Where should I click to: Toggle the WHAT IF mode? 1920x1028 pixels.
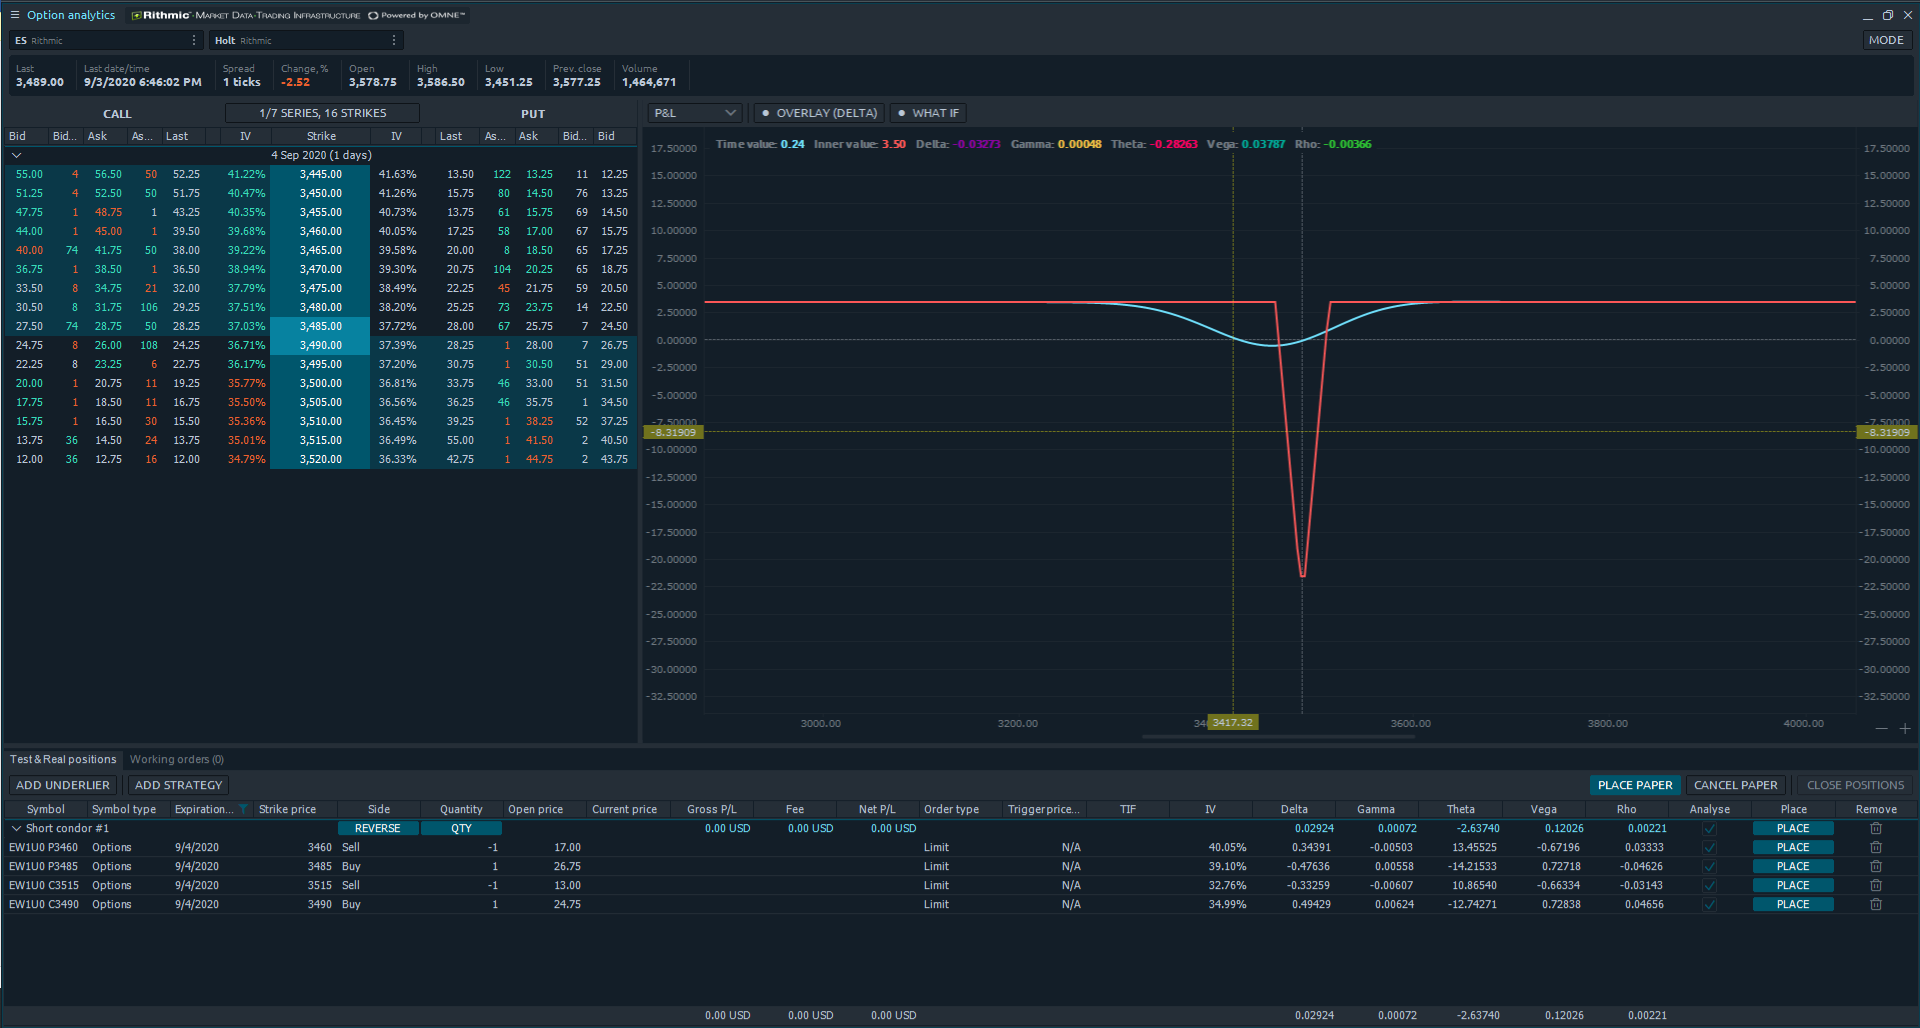[928, 113]
